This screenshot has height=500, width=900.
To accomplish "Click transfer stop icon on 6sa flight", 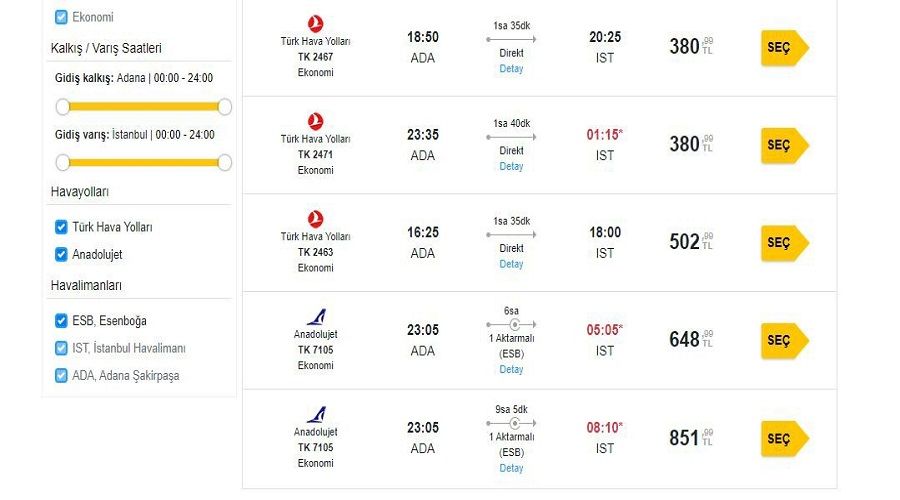I will (515, 325).
